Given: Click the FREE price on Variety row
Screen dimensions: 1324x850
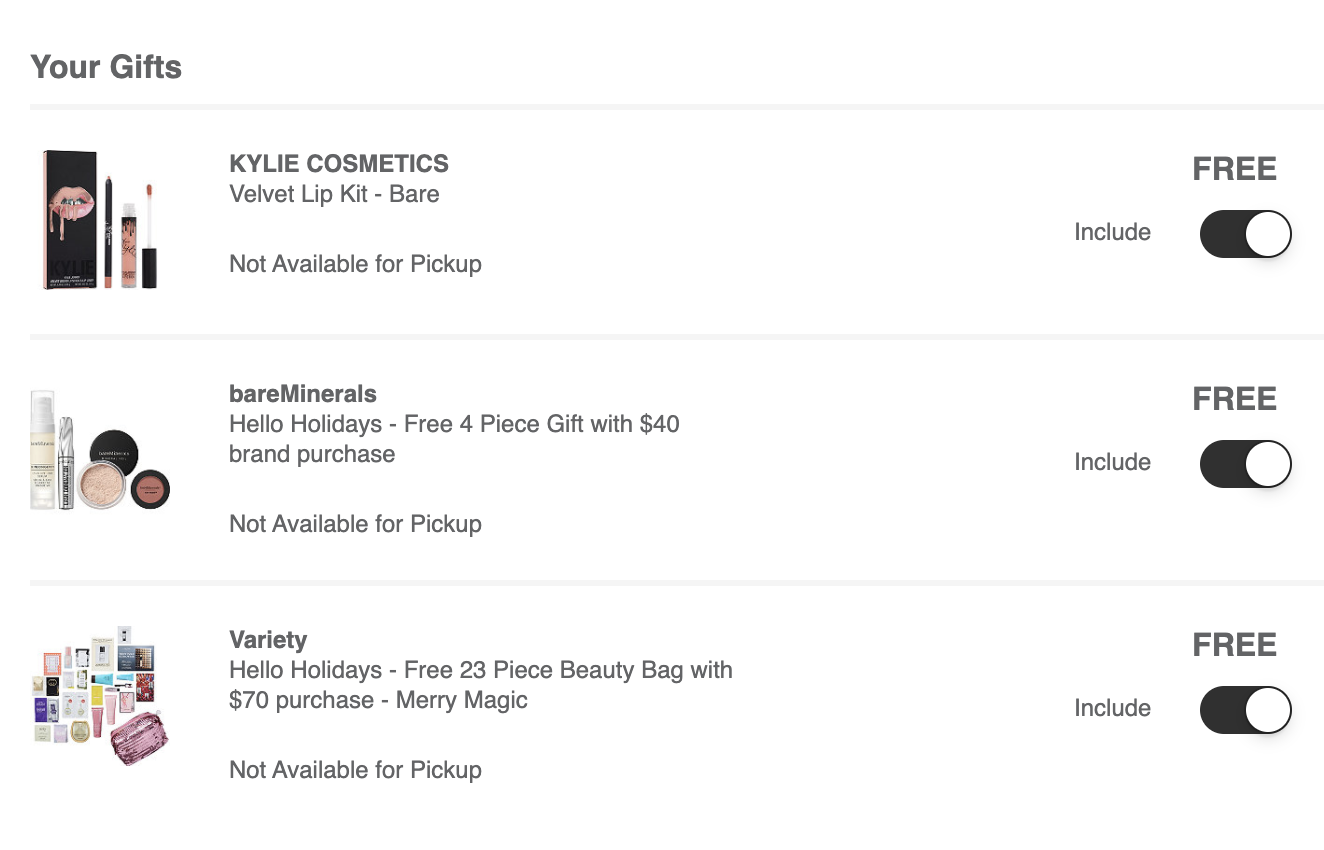Looking at the screenshot, I should [x=1234, y=645].
